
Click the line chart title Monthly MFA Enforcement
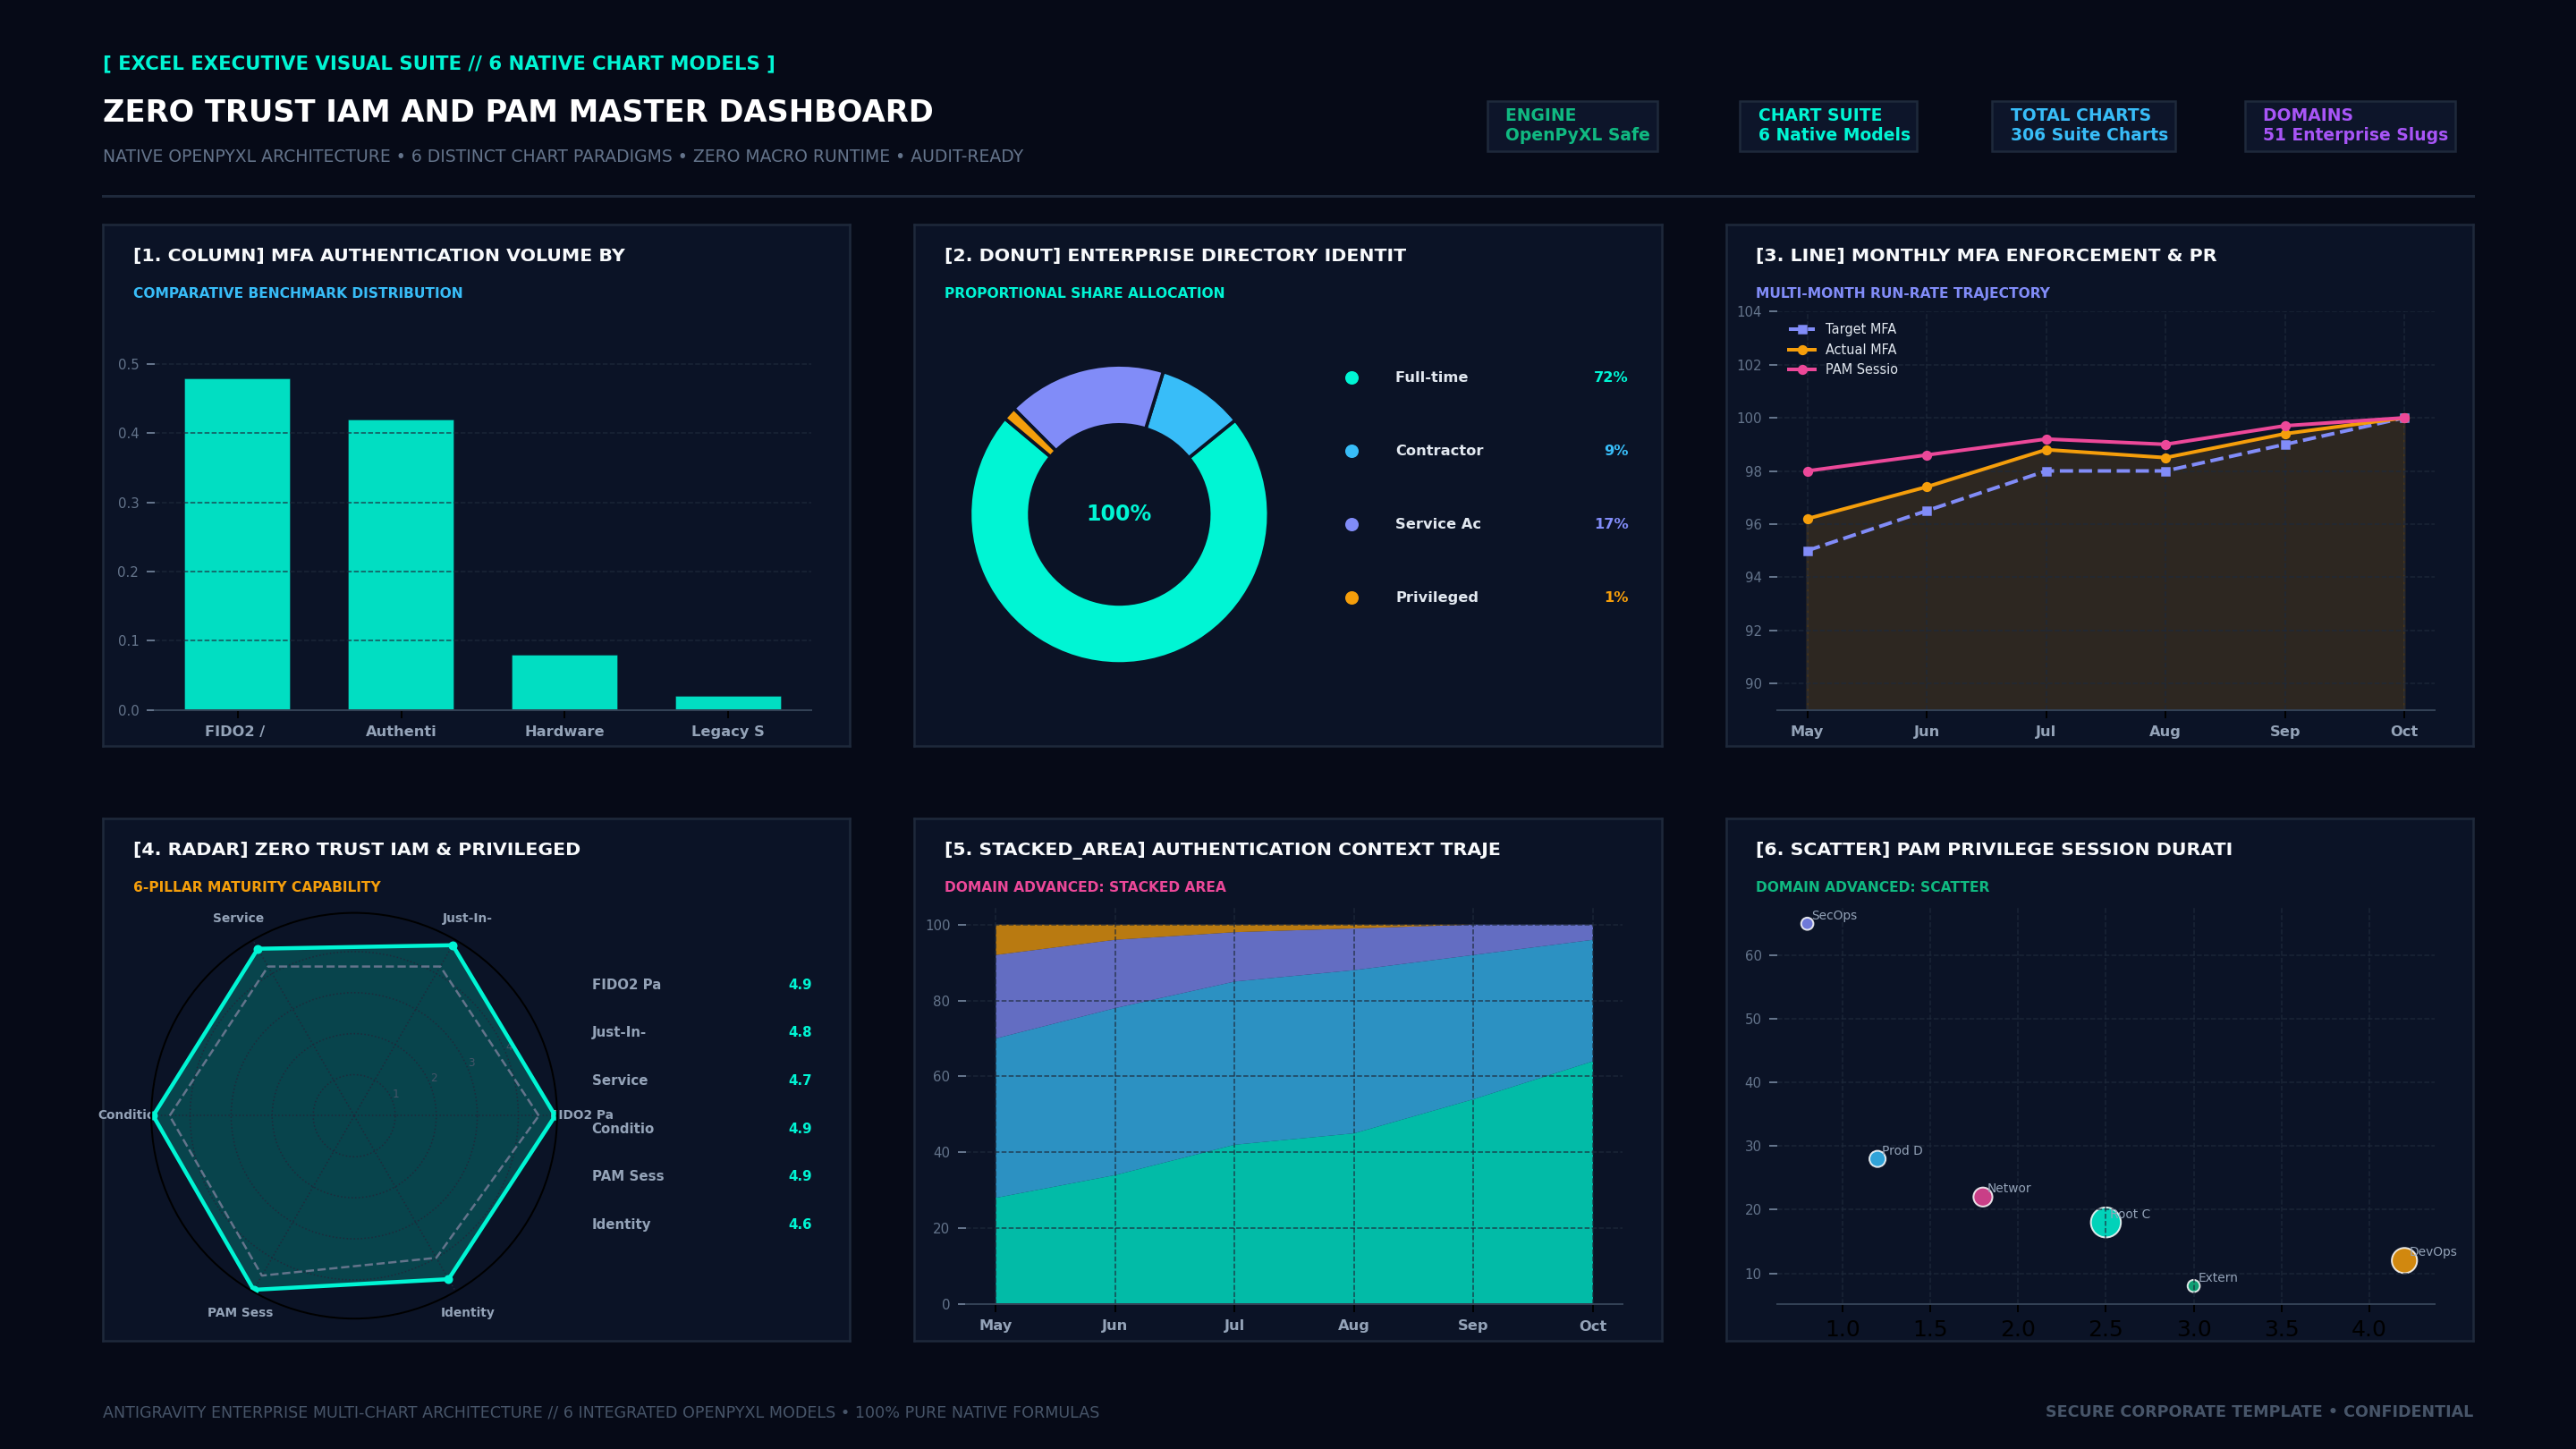coord(1986,255)
